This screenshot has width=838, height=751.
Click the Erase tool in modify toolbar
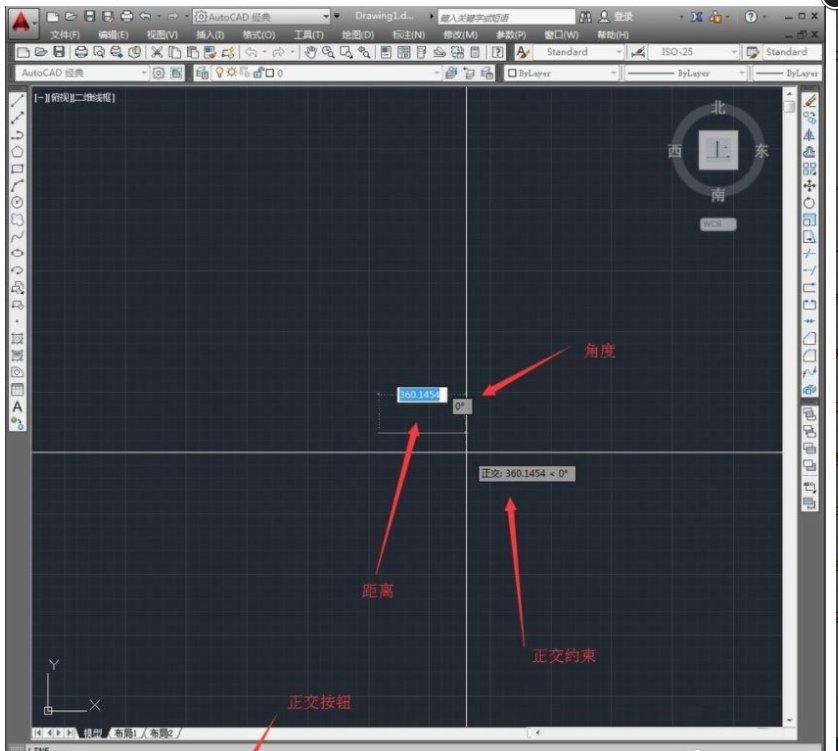809,101
